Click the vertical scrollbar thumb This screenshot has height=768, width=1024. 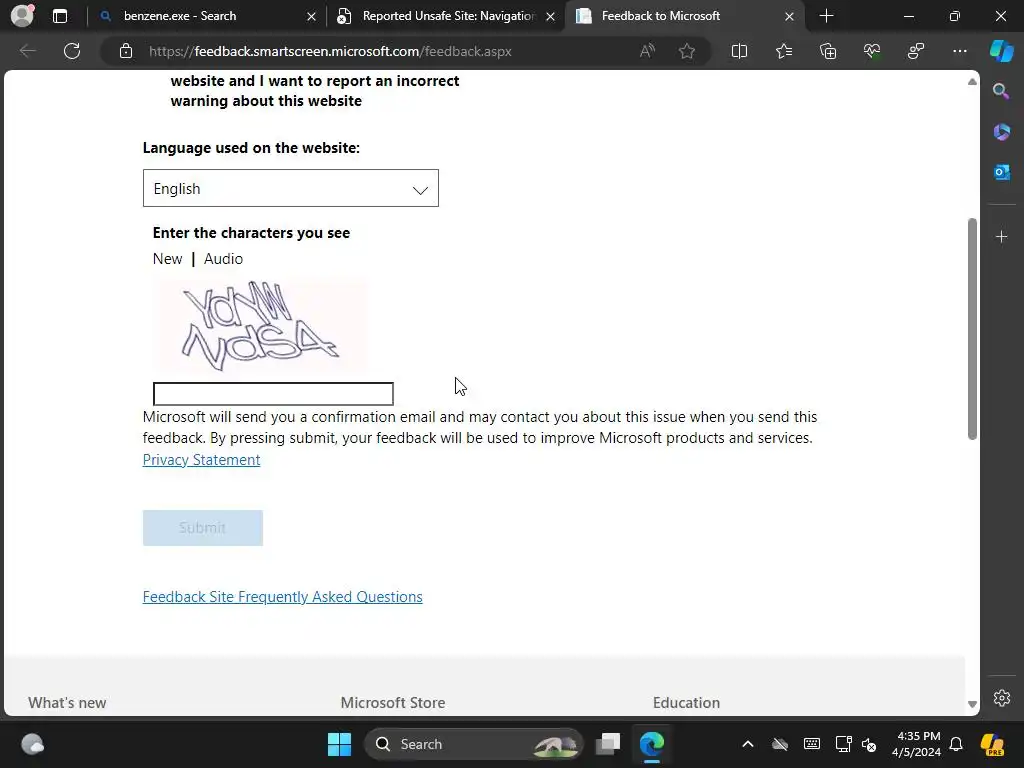[x=972, y=329]
